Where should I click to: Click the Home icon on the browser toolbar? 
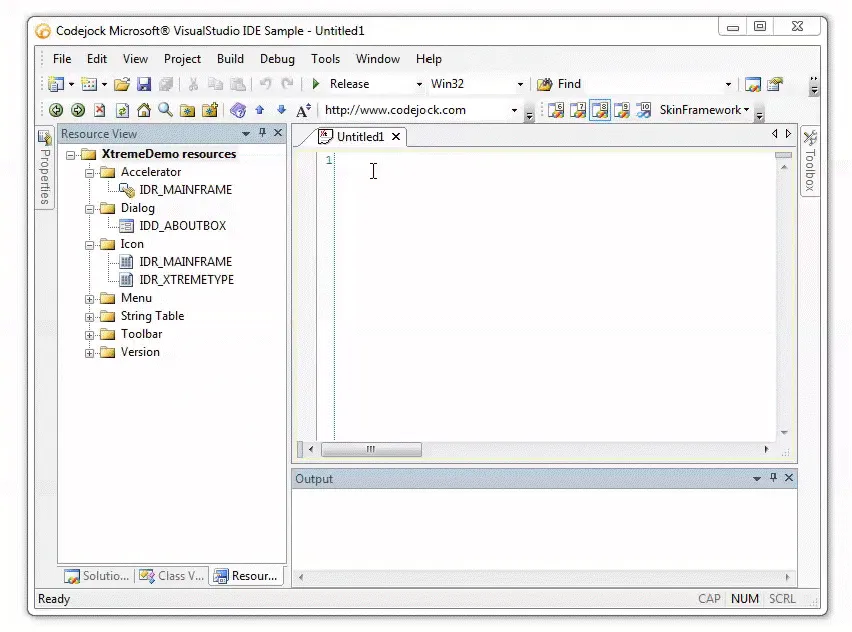pyautogui.click(x=142, y=110)
